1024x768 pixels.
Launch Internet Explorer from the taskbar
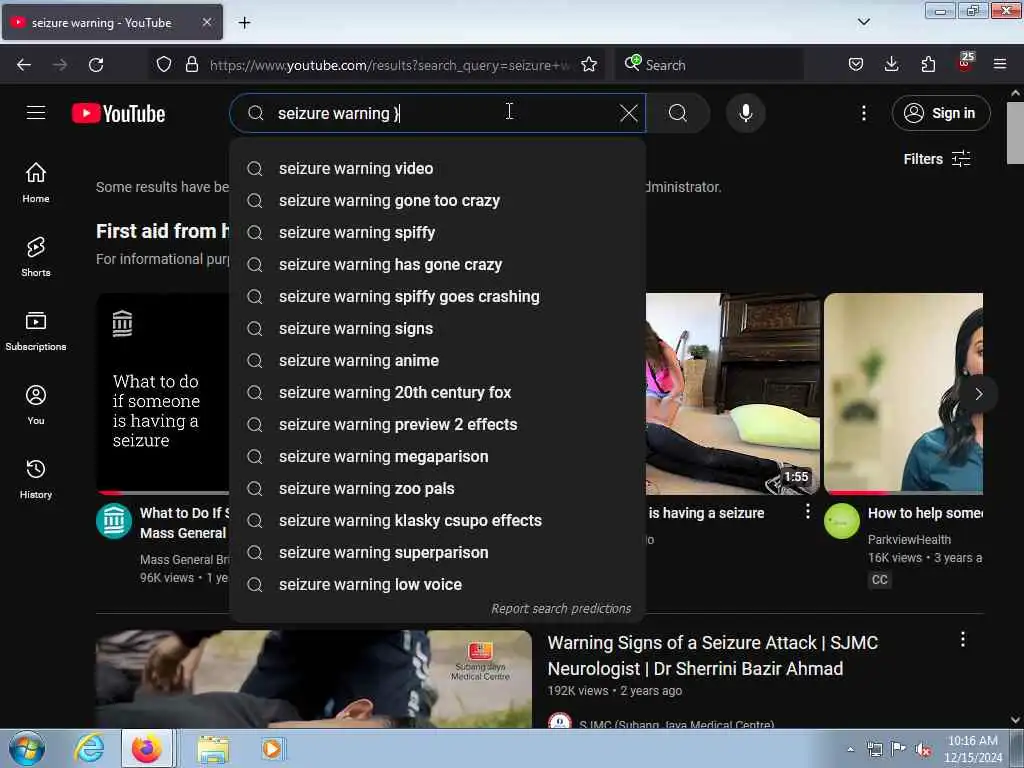89,748
